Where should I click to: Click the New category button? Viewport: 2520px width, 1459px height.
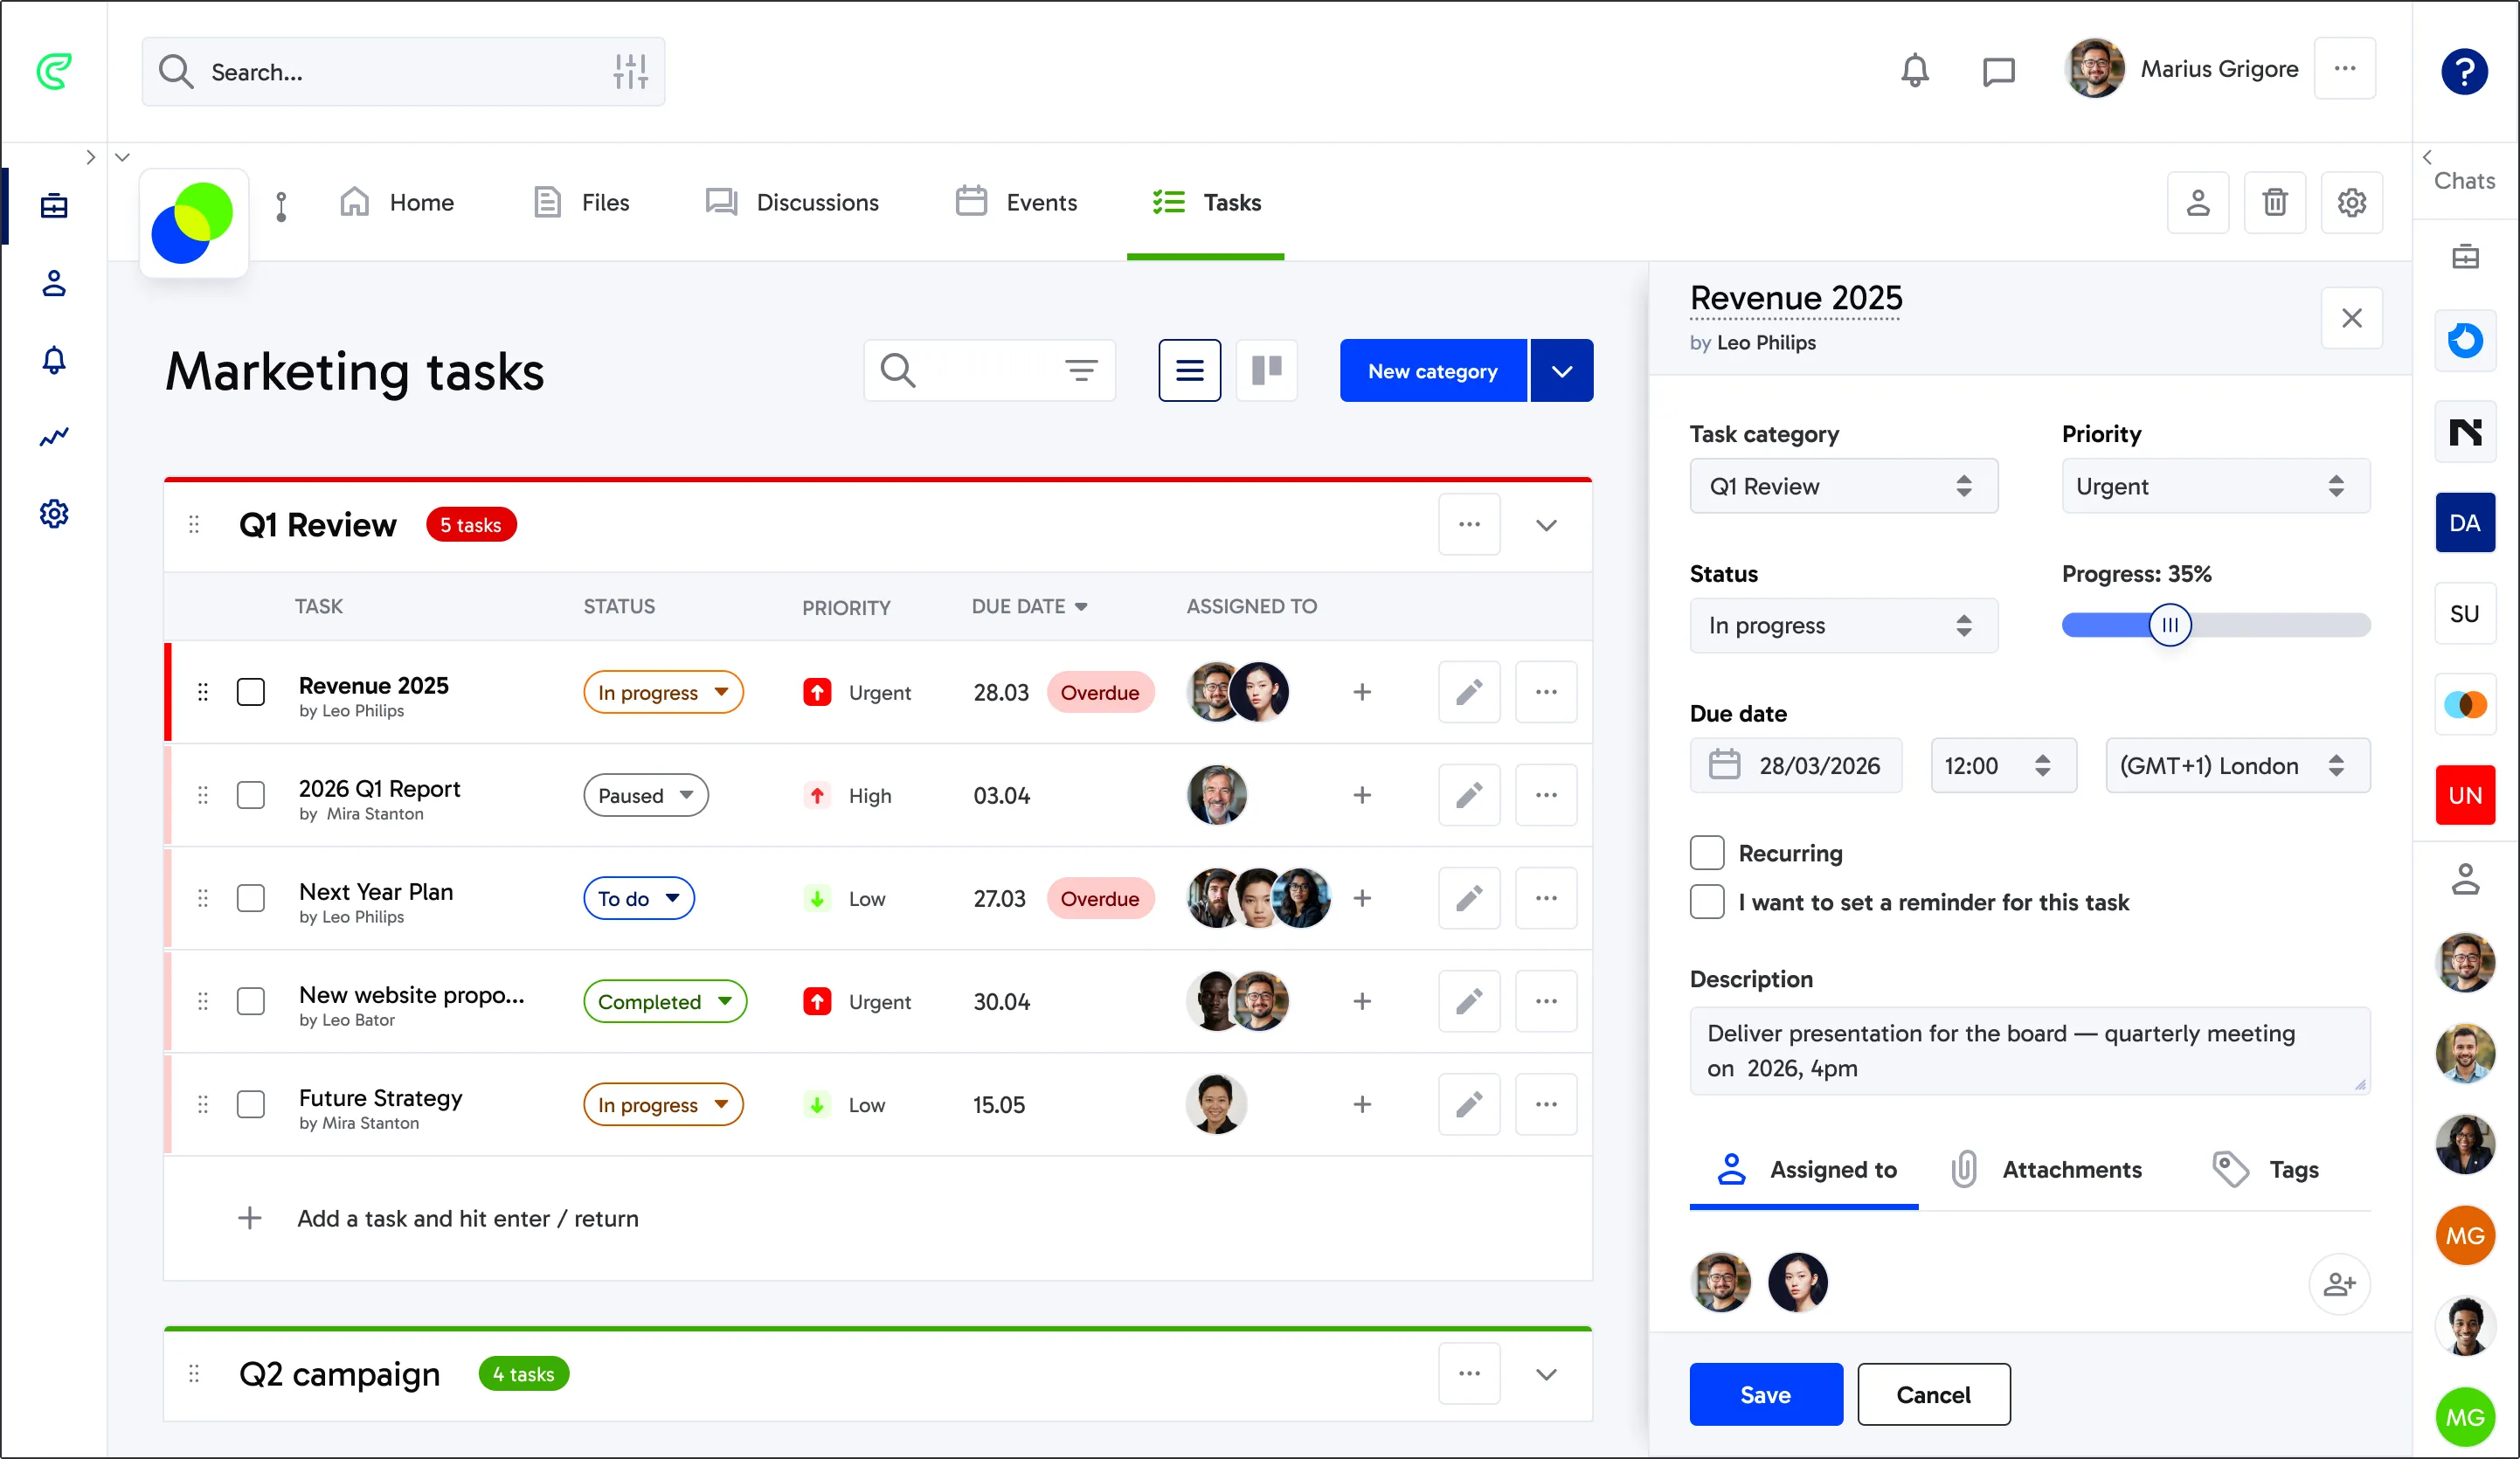(x=1432, y=370)
